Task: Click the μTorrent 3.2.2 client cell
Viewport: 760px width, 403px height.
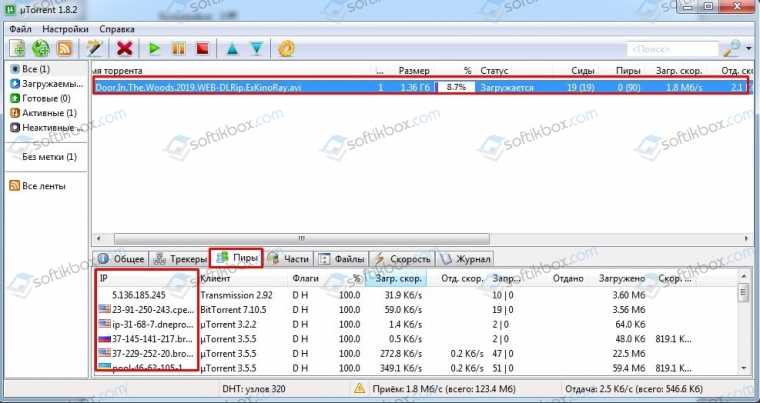Action: 228,324
